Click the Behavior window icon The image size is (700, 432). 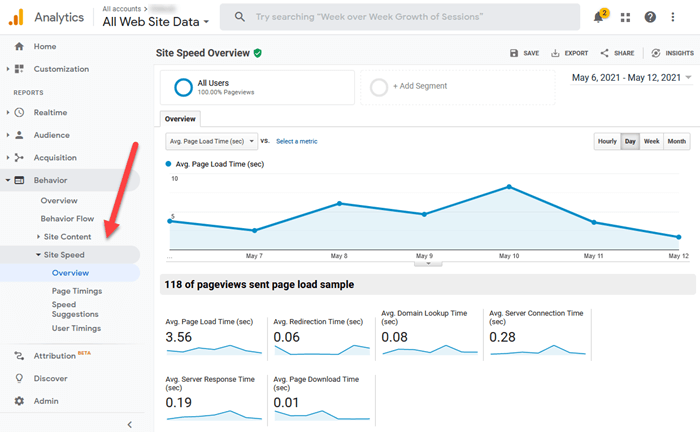[x=19, y=180]
